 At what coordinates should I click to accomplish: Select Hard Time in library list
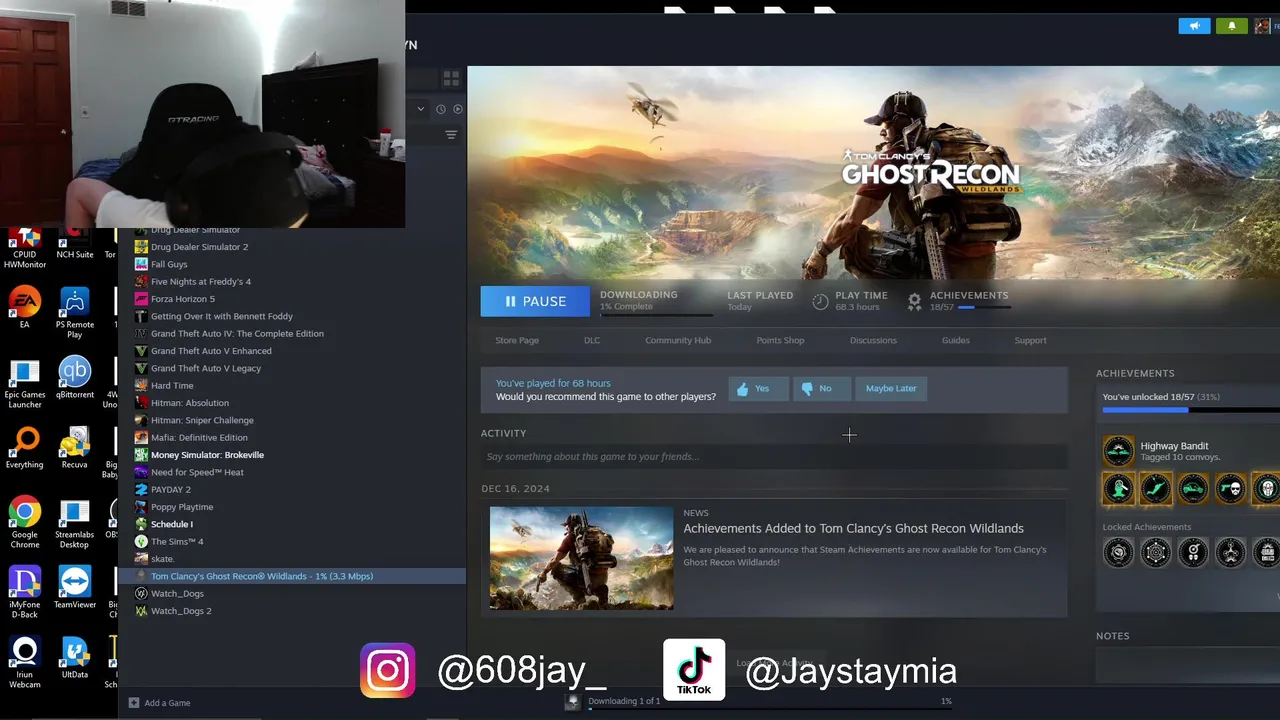172,386
